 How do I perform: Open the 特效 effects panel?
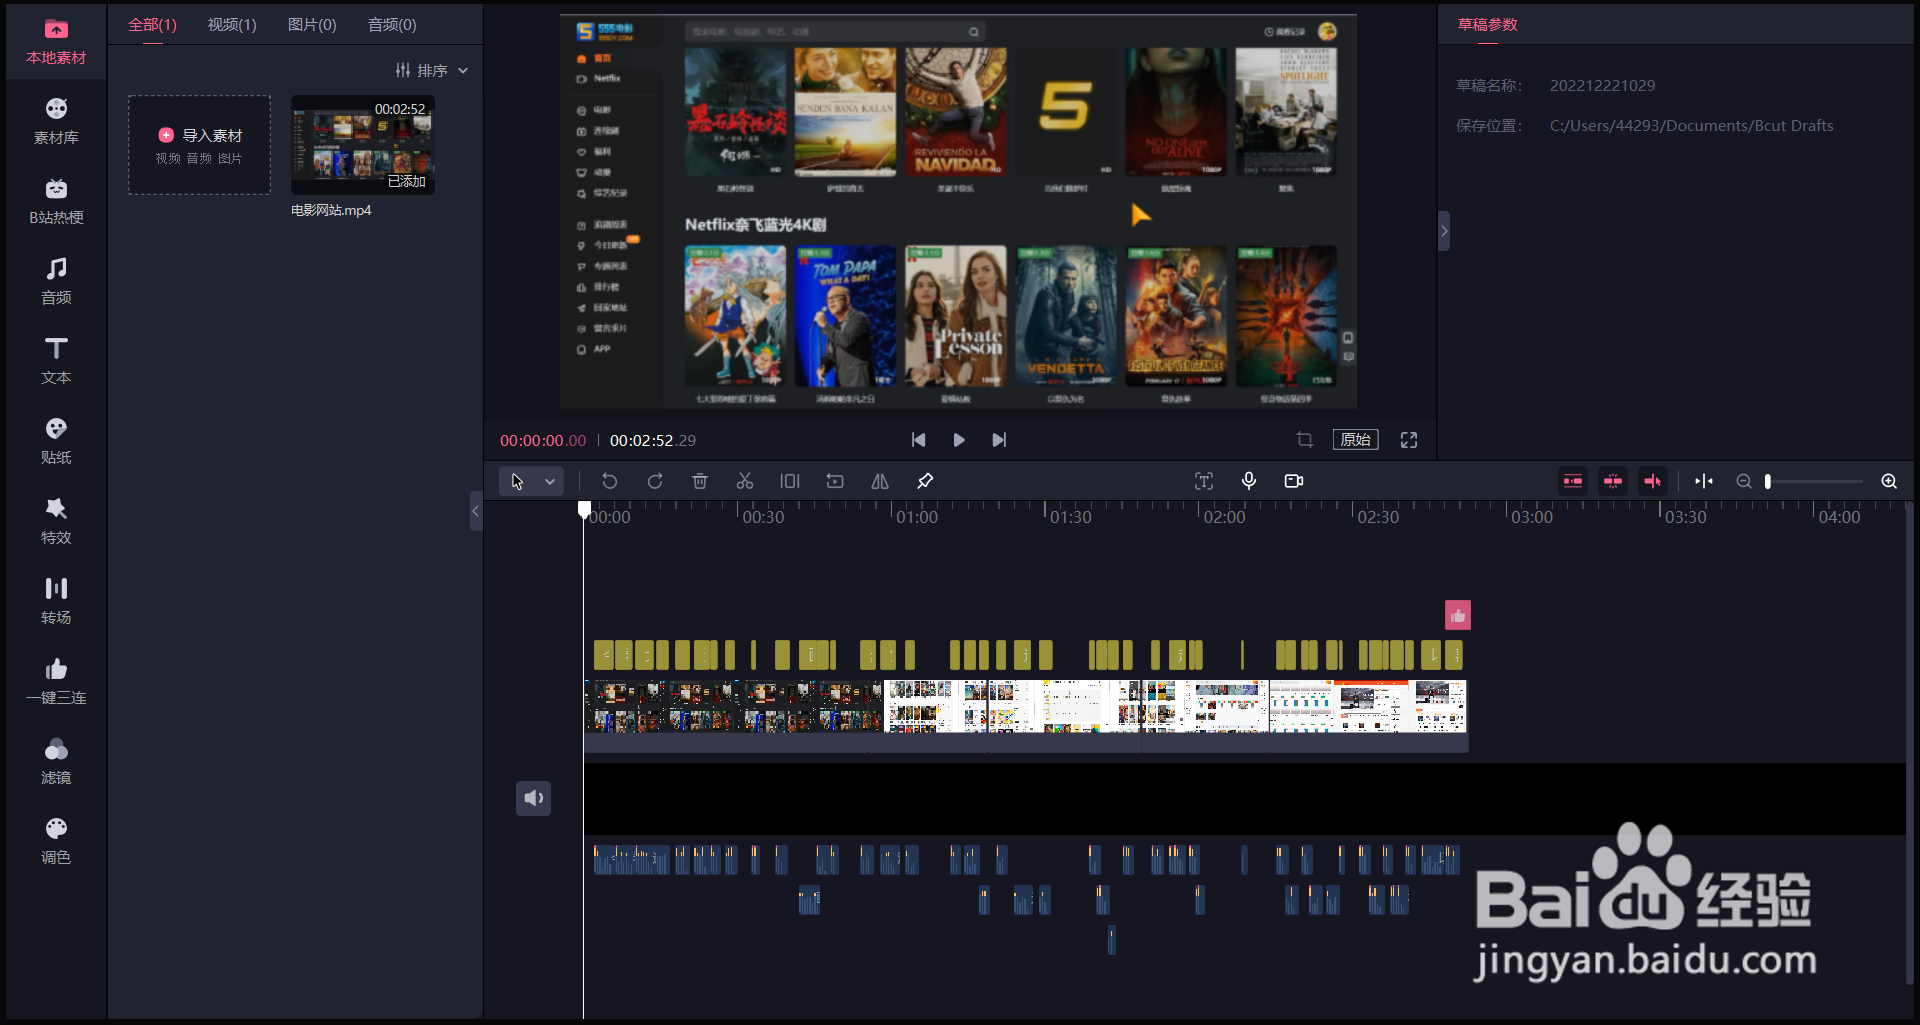[x=56, y=522]
